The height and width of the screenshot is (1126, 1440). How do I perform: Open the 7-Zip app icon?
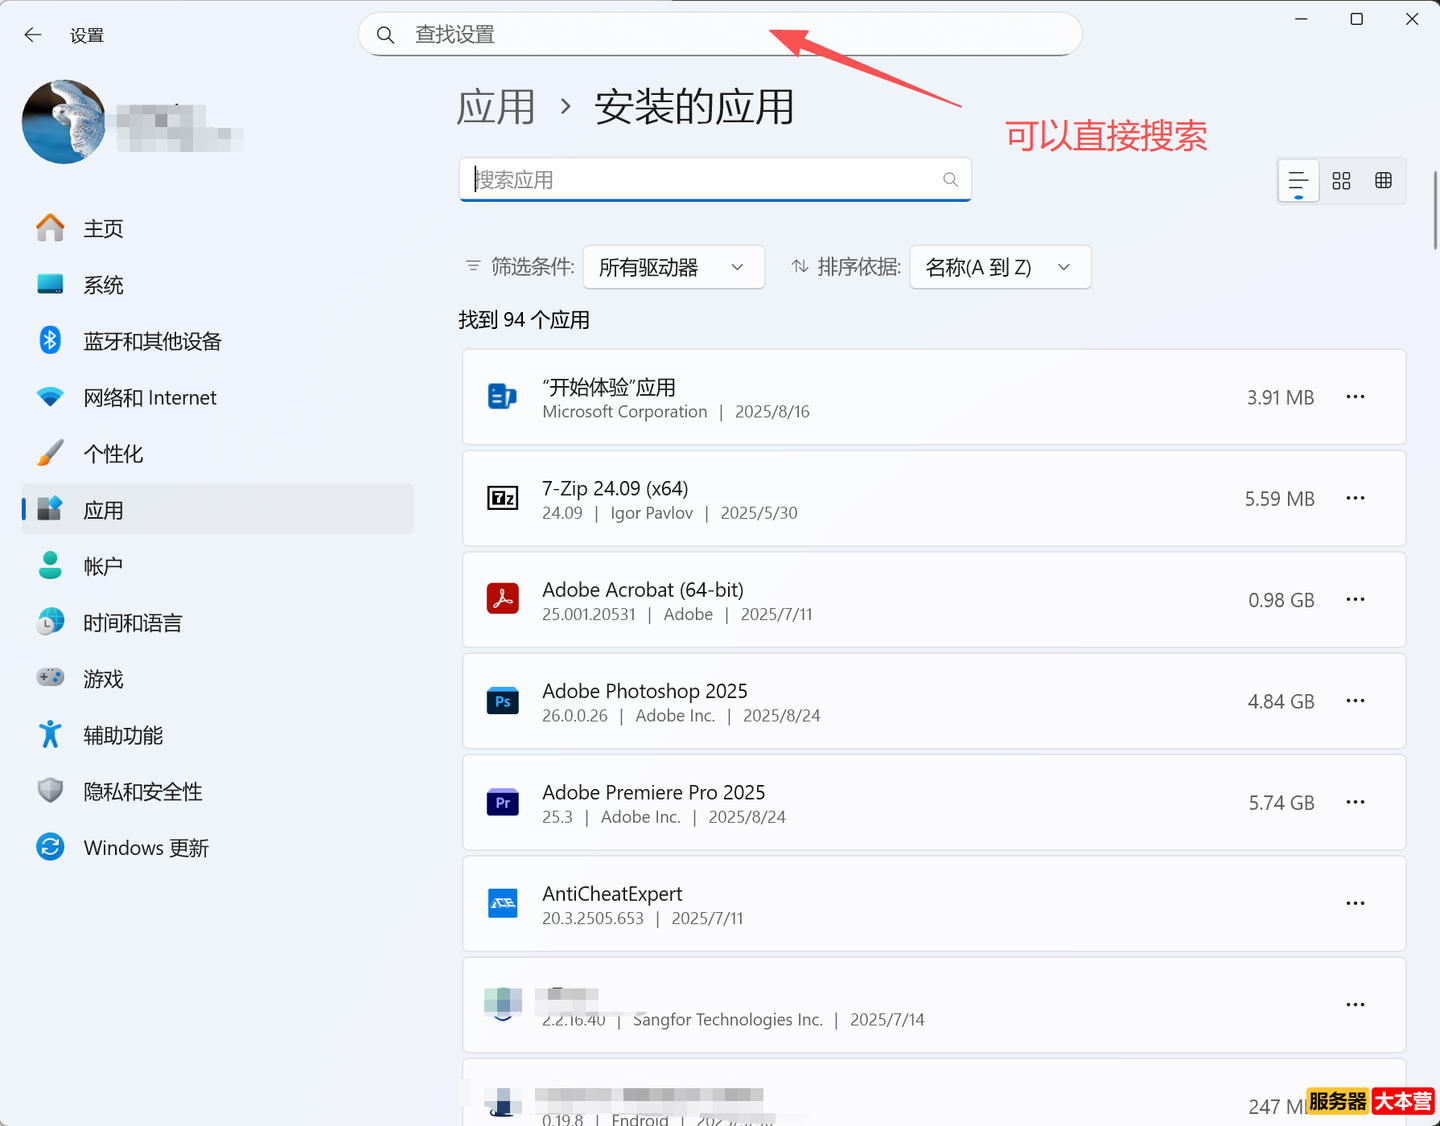503,497
